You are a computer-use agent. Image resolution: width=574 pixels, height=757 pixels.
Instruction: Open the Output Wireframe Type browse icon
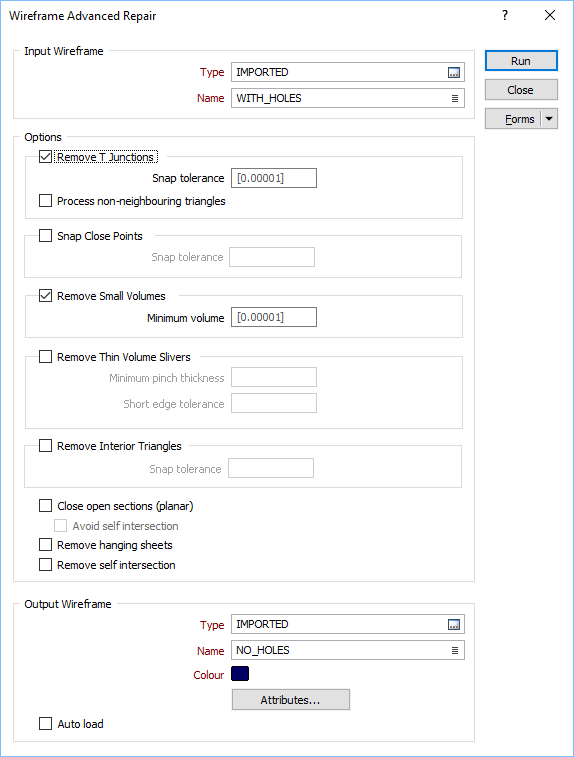pos(454,625)
